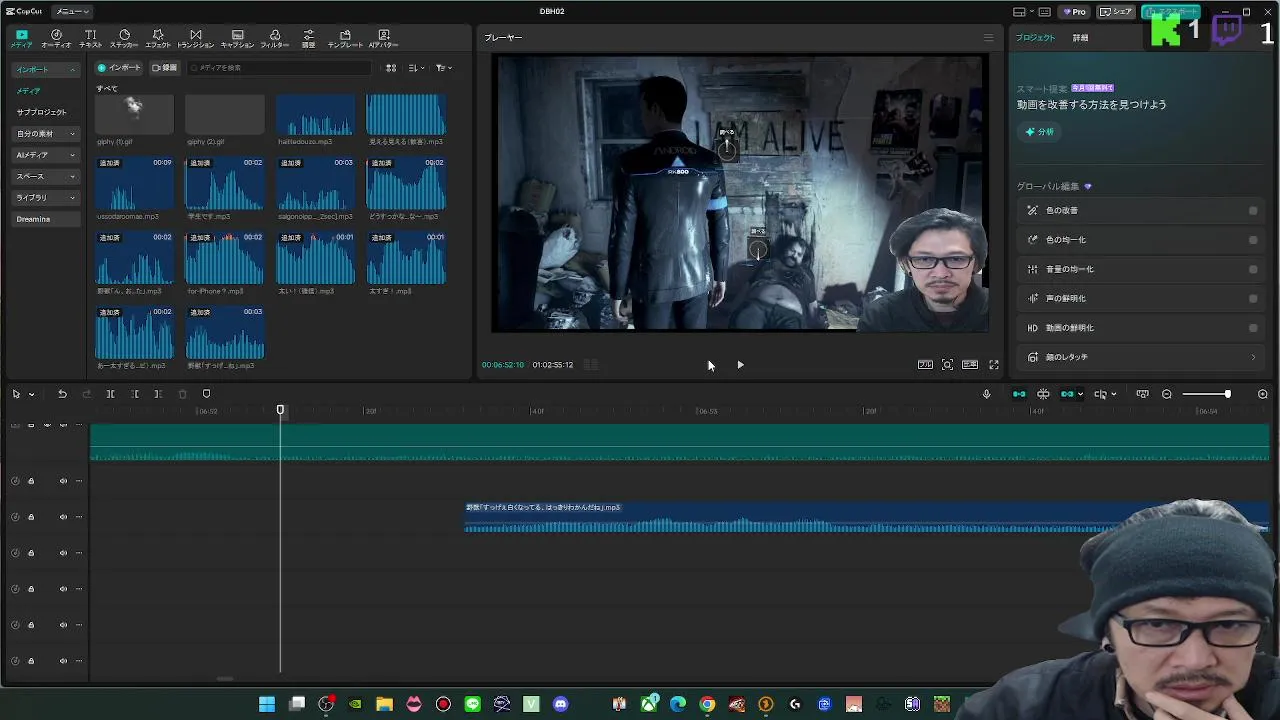Expand the AIメディア sidebar section

(45, 155)
